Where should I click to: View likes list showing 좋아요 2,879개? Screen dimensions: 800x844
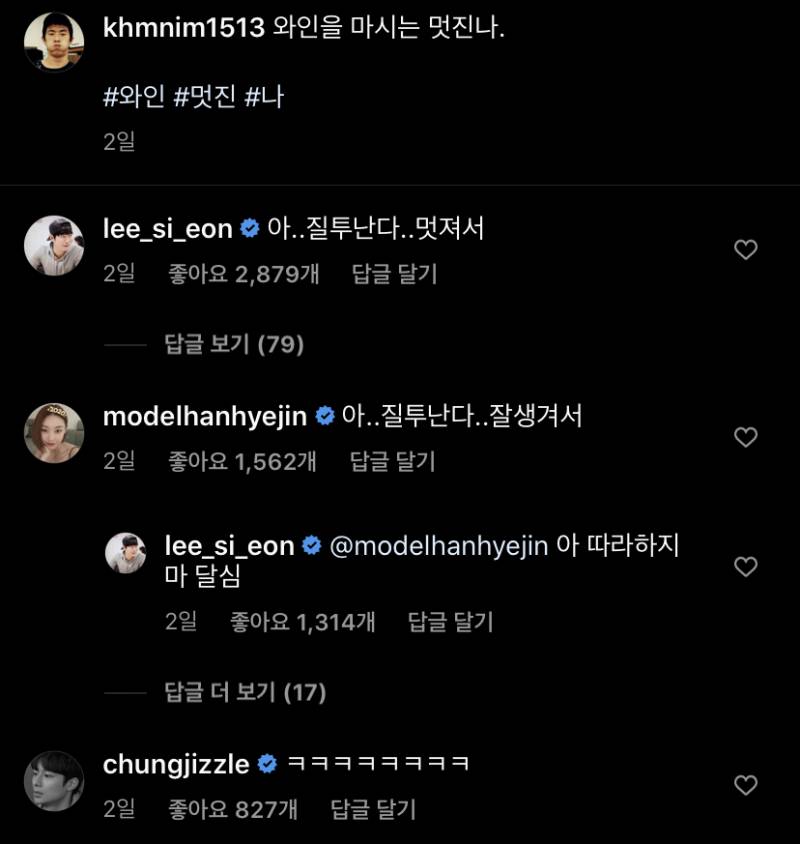[245, 274]
